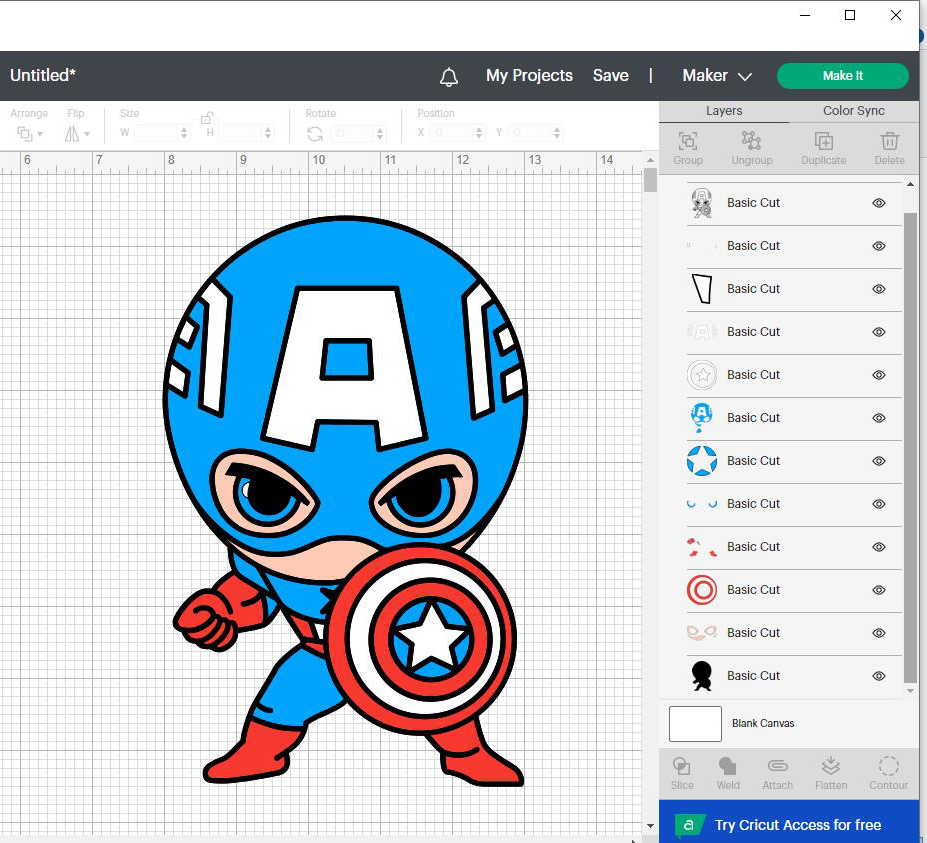Click the size lock aspect ratio icon
The image size is (927, 843).
point(206,118)
